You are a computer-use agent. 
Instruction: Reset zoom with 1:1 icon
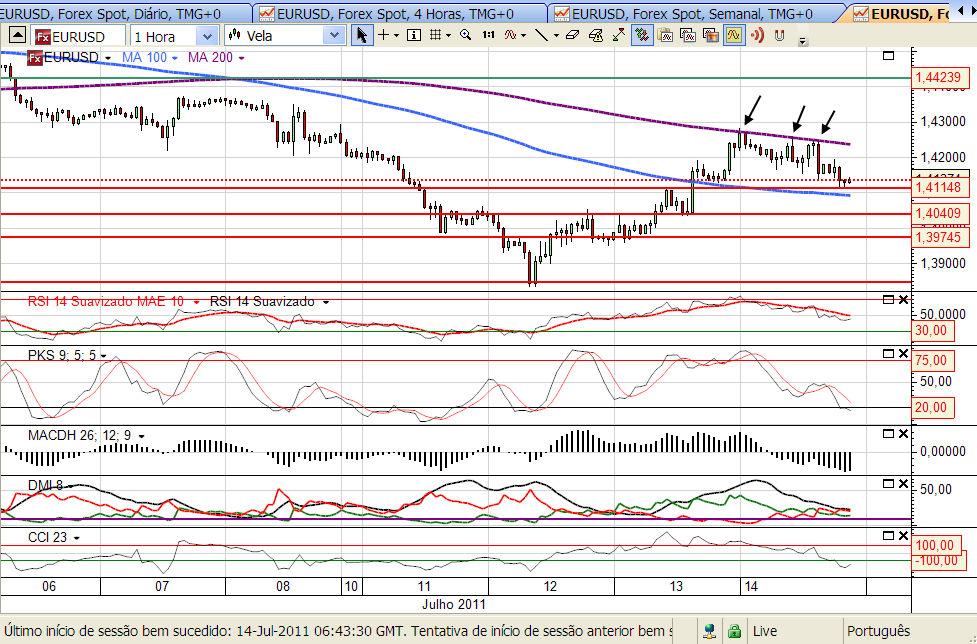pos(488,36)
